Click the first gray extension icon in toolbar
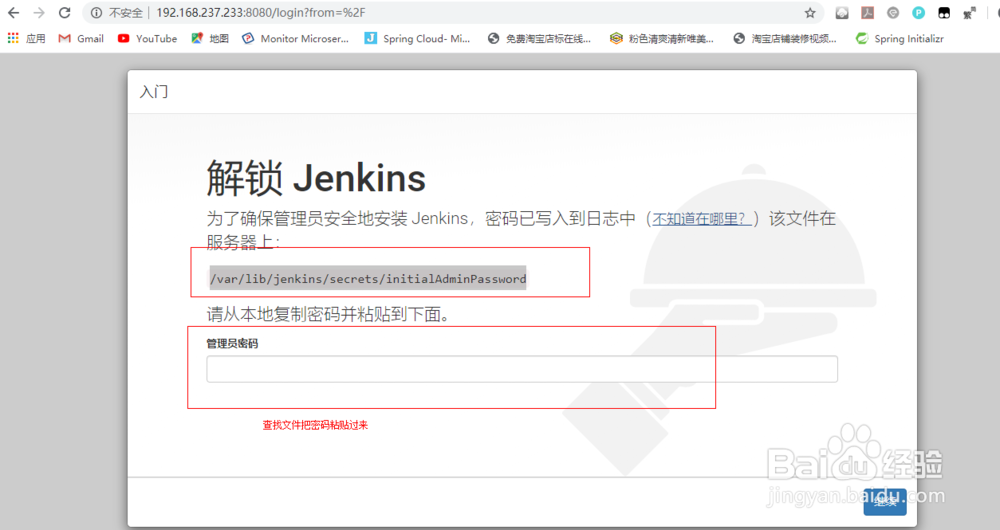Viewport: 1000px width, 530px height. point(842,13)
